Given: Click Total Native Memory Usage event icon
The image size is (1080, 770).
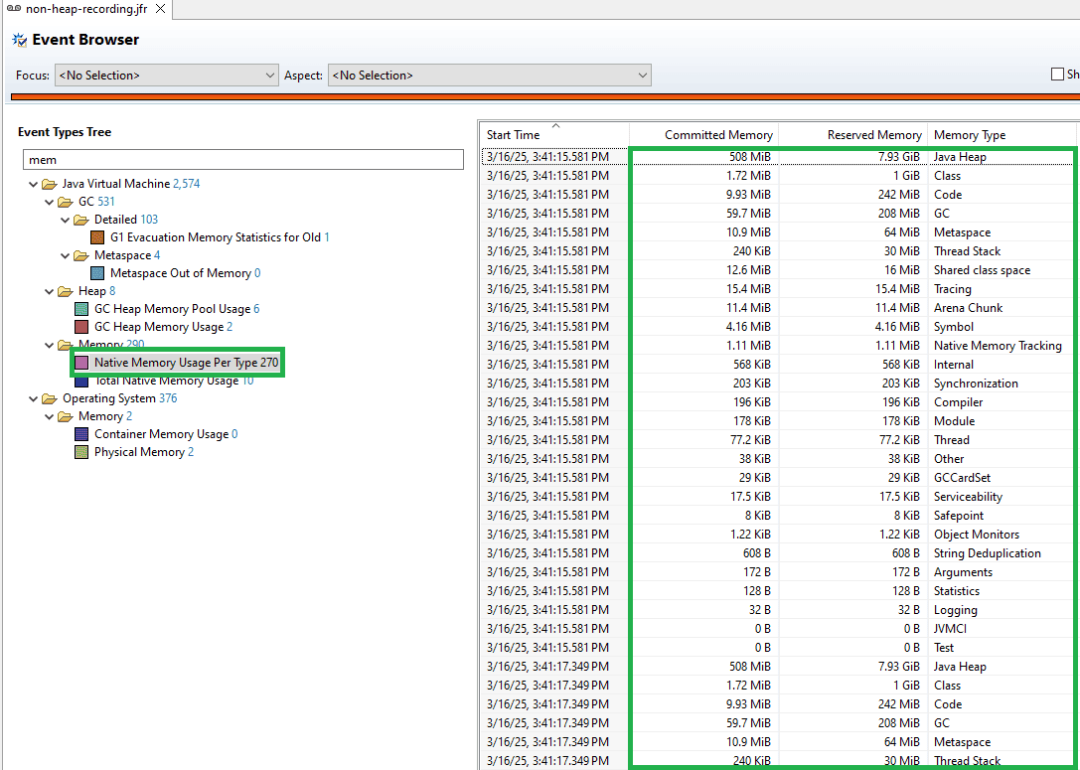Looking at the screenshot, I should pyautogui.click(x=81, y=381).
